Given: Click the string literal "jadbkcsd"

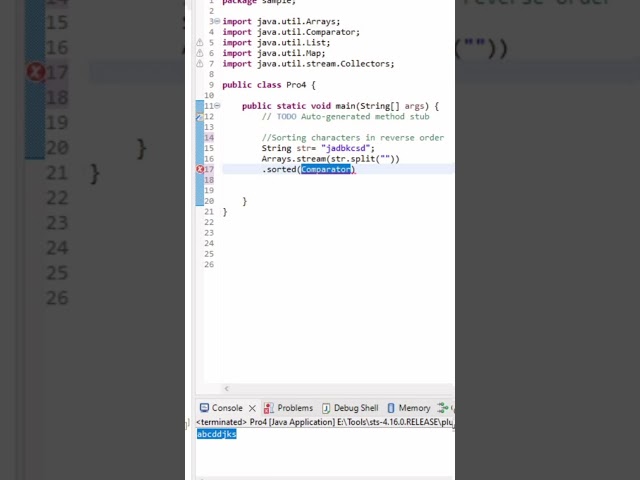Looking at the screenshot, I should click(346, 148).
